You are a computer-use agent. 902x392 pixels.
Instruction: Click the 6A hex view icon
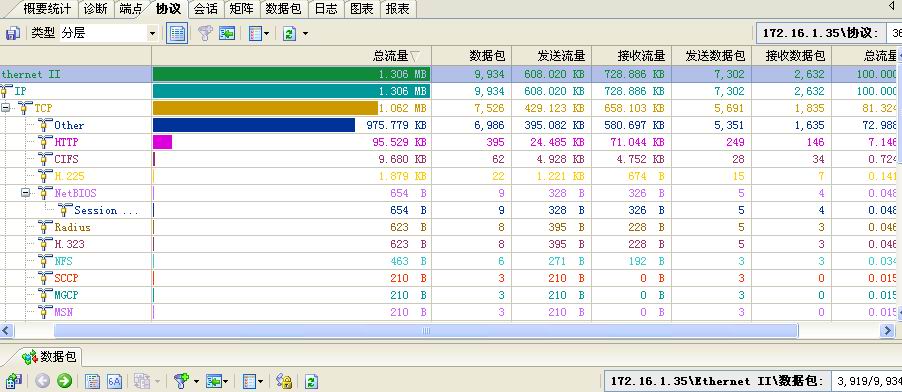pos(114,381)
